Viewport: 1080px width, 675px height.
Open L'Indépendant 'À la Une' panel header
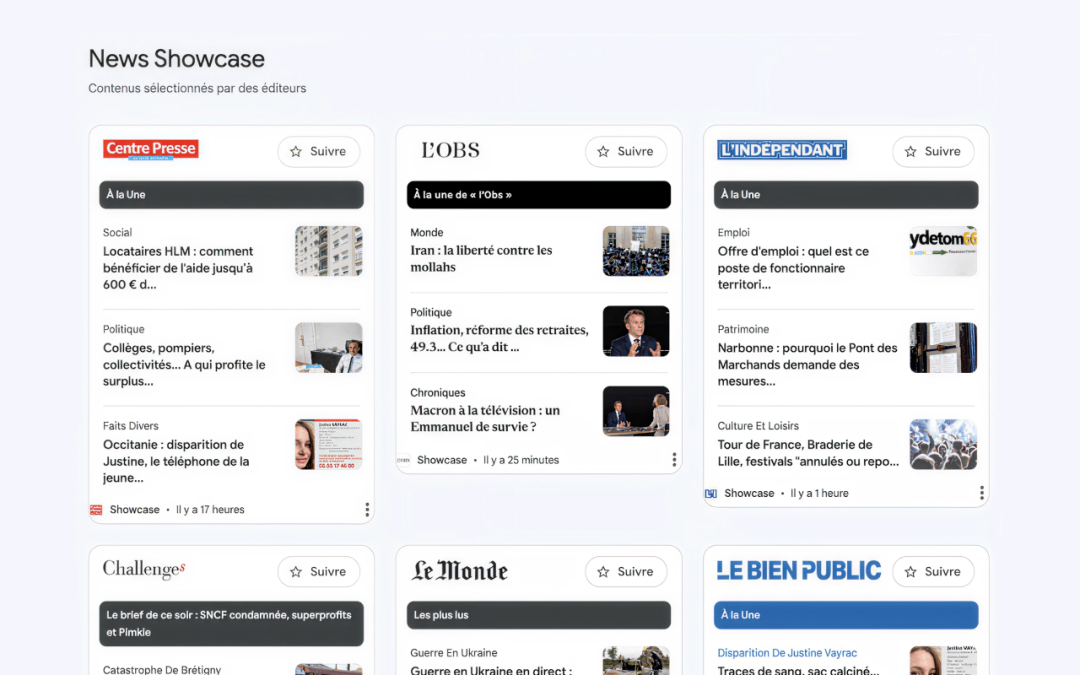(x=846, y=195)
